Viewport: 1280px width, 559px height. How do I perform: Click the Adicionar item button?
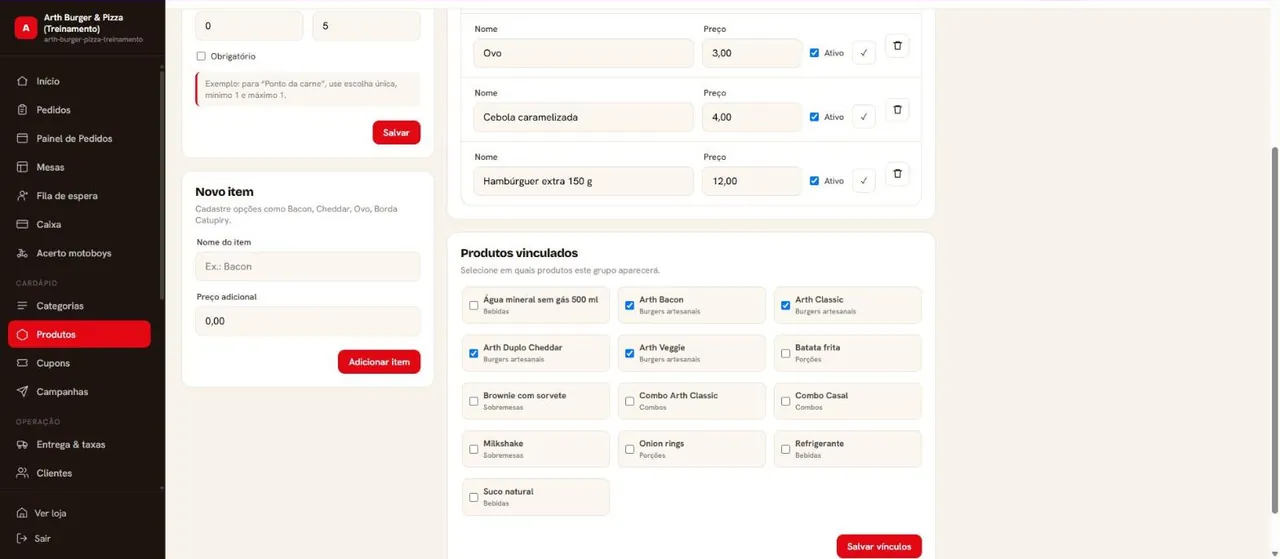pos(379,362)
